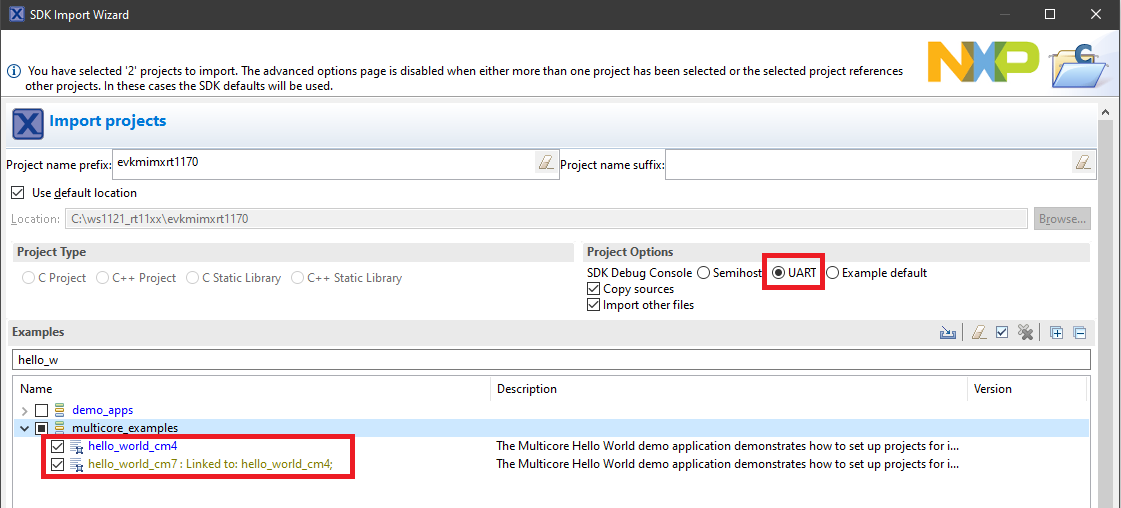Collapse the multicore_examples tree node
1121x508 pixels.
[x=24, y=429]
